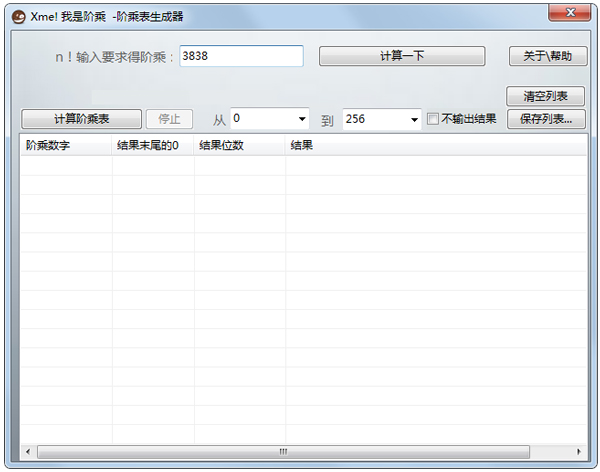Enable the 不输出结果 checkbox
This screenshot has width=600, height=472.
[x=433, y=119]
